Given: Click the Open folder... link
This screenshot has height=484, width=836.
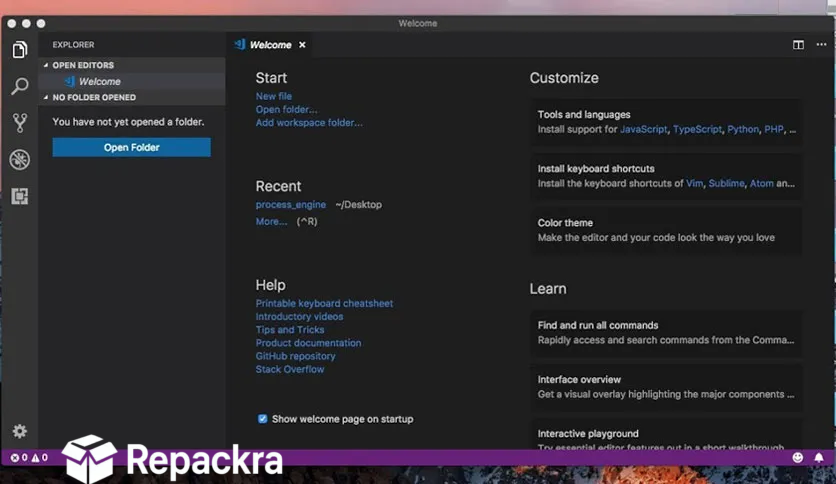Looking at the screenshot, I should tap(286, 109).
